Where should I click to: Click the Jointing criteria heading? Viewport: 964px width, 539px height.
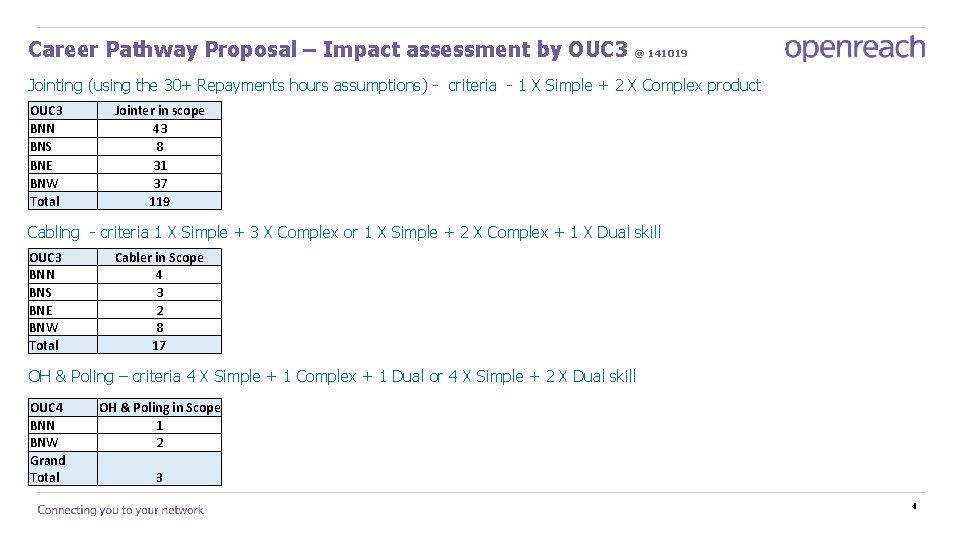coord(394,85)
